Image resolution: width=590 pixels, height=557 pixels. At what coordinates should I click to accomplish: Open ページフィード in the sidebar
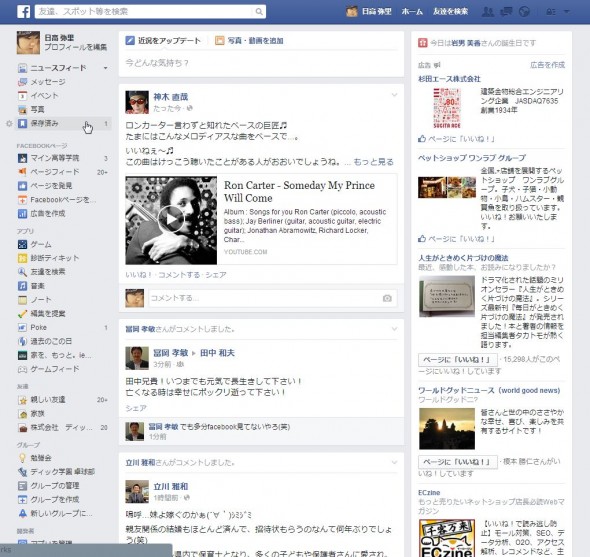click(x=55, y=172)
